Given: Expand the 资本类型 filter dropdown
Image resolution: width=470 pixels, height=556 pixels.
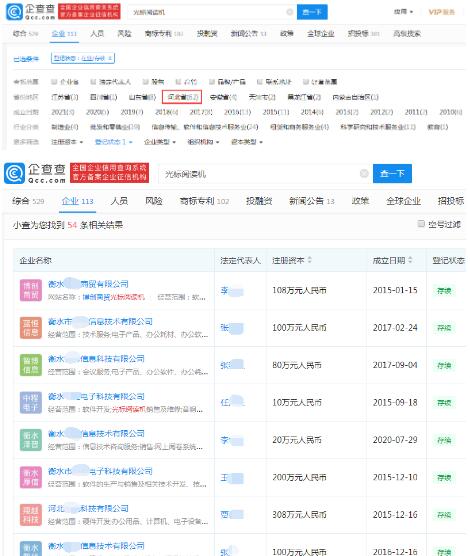Looking at the screenshot, I should click(x=247, y=142).
